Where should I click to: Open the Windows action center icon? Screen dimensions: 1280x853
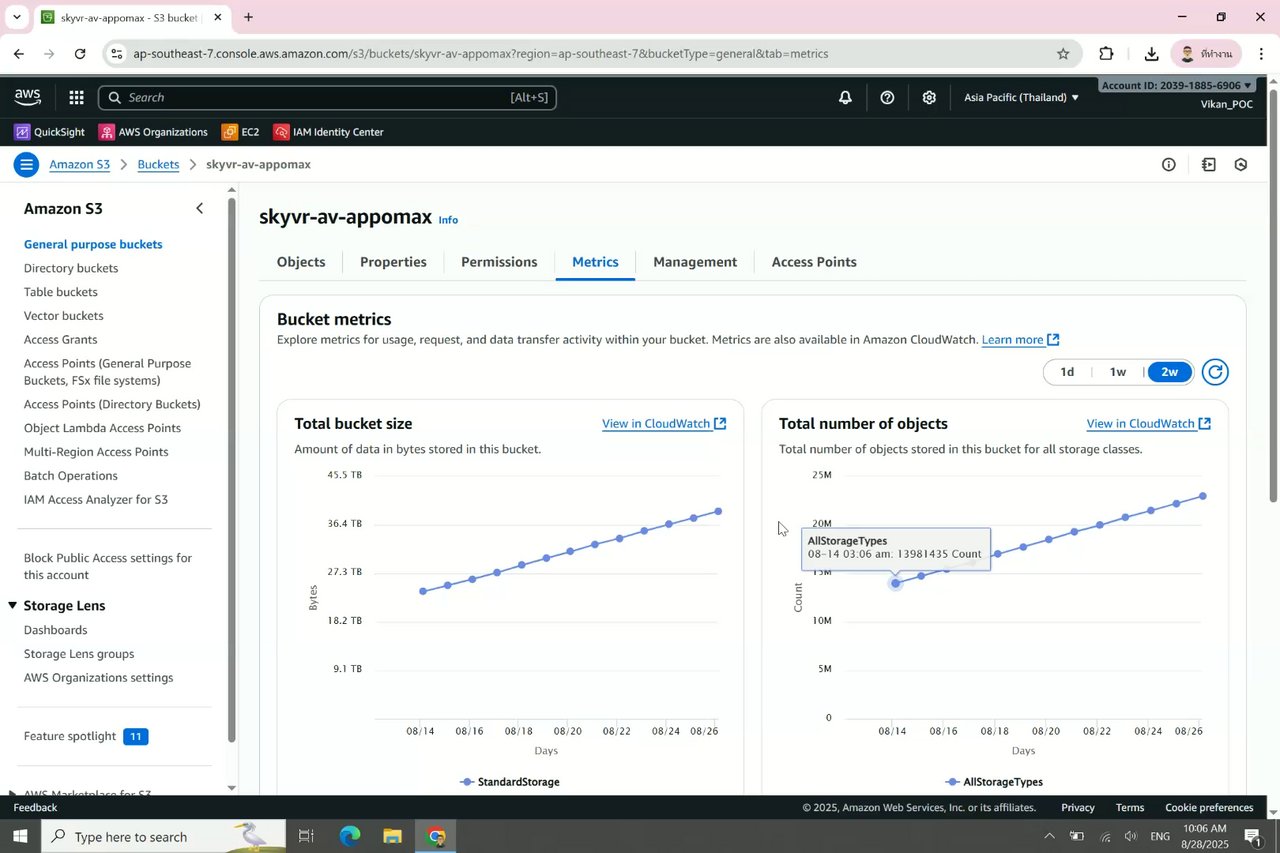pyautogui.click(x=1252, y=836)
